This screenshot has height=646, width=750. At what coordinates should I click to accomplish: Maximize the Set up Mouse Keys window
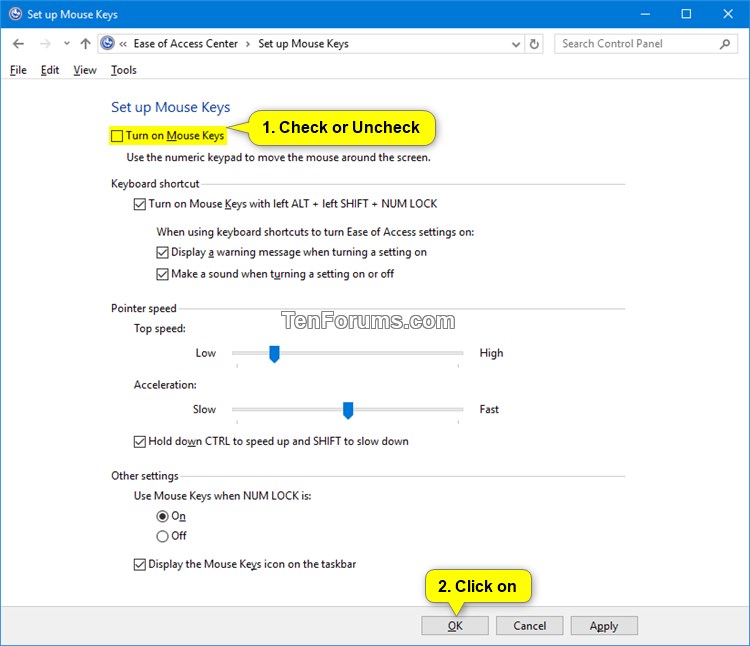pos(686,14)
